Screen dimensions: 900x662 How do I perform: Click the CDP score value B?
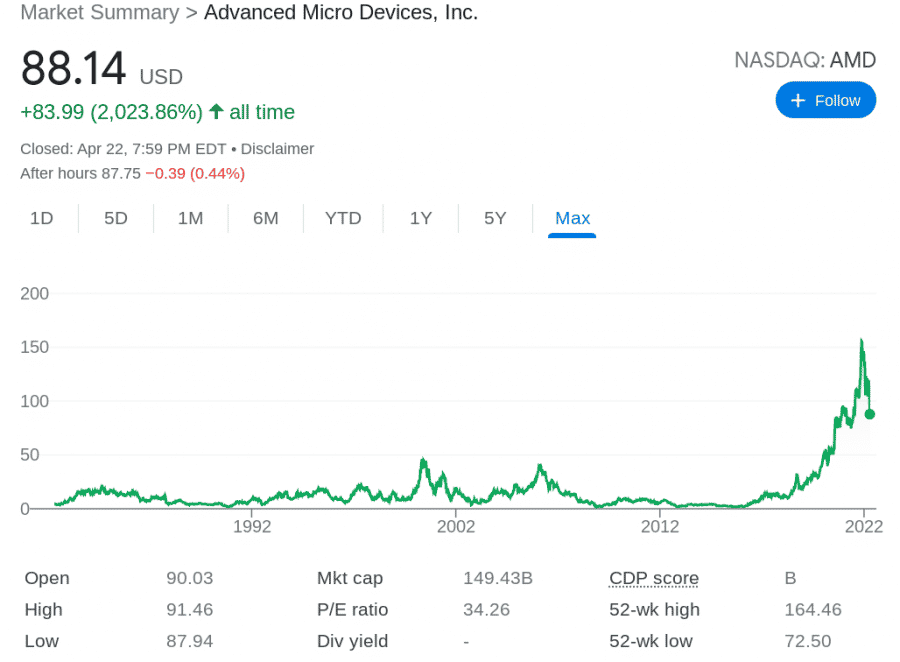(x=790, y=578)
